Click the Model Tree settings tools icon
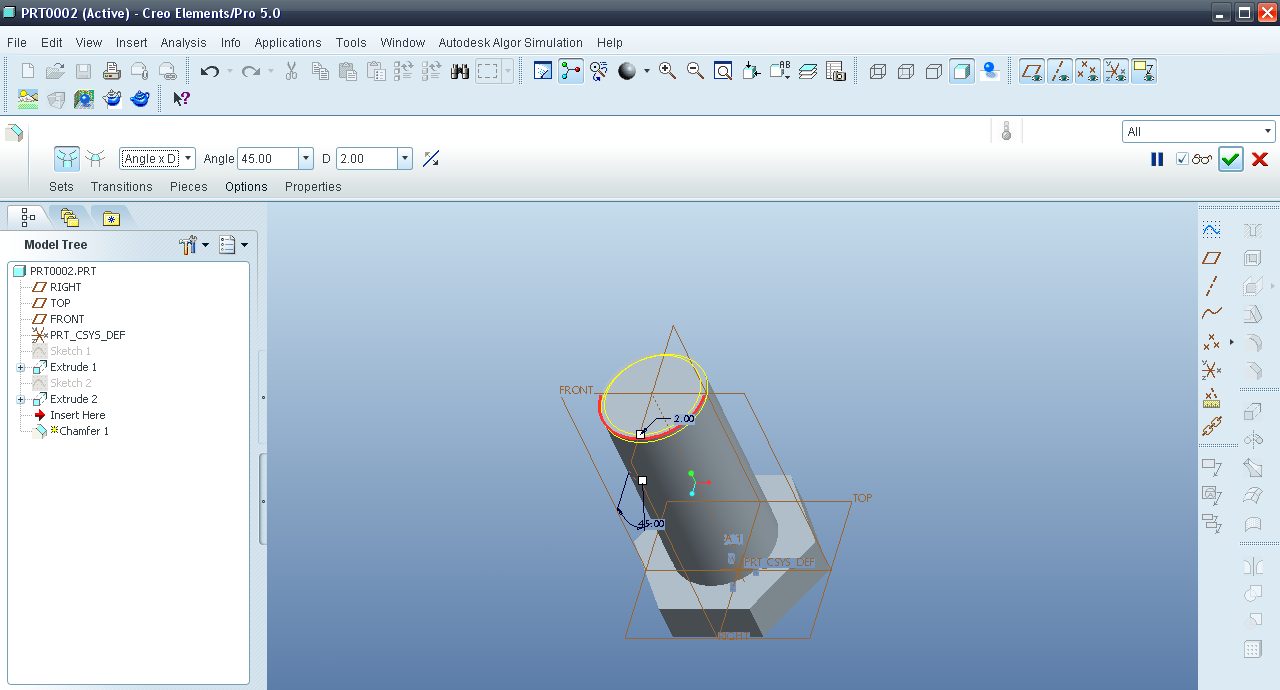 coord(188,244)
